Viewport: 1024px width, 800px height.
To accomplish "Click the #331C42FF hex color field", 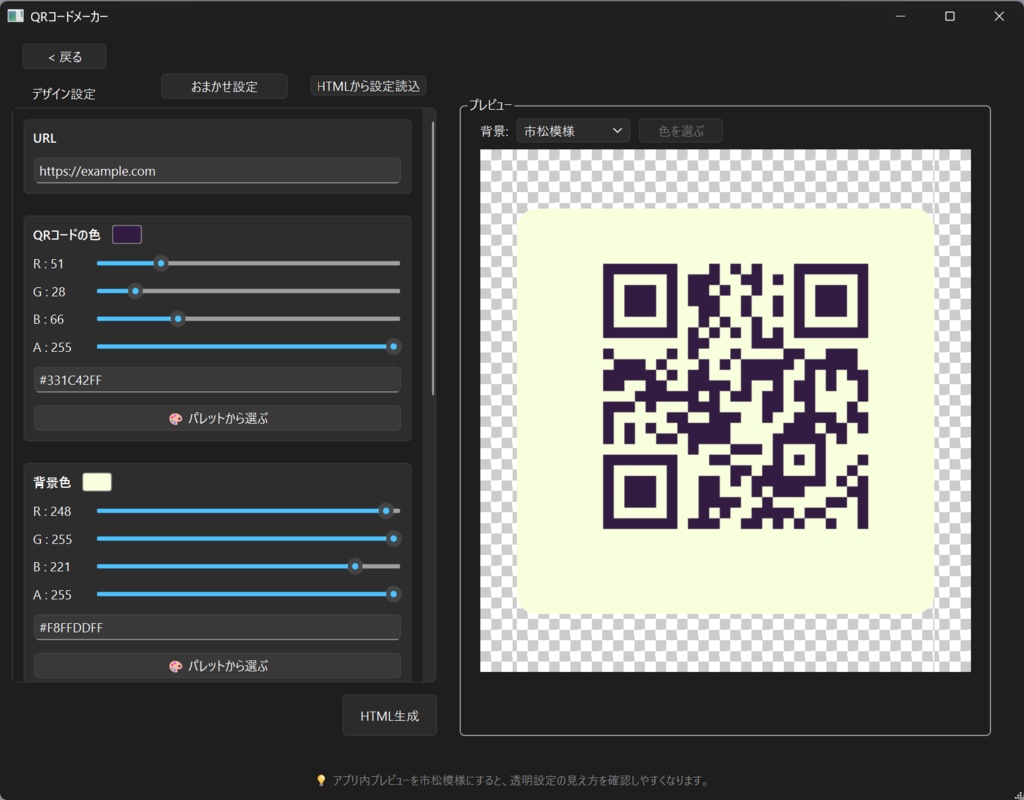I will pyautogui.click(x=217, y=380).
